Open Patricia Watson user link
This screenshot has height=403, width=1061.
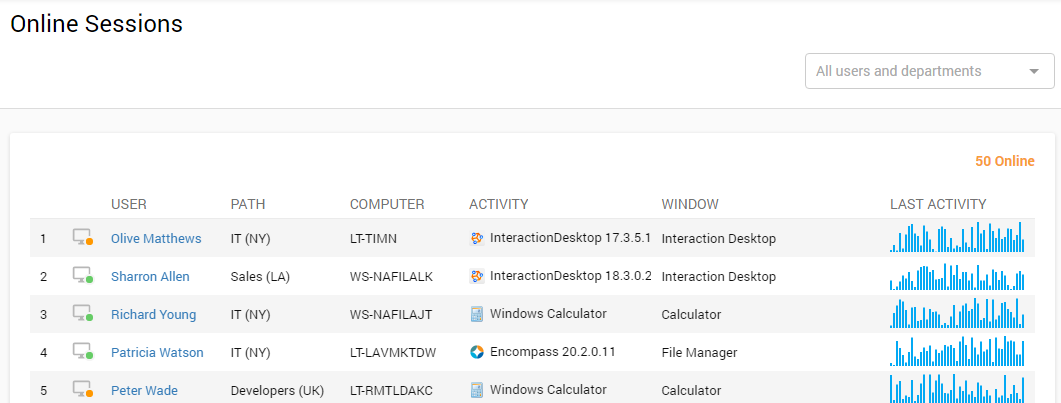(x=157, y=352)
